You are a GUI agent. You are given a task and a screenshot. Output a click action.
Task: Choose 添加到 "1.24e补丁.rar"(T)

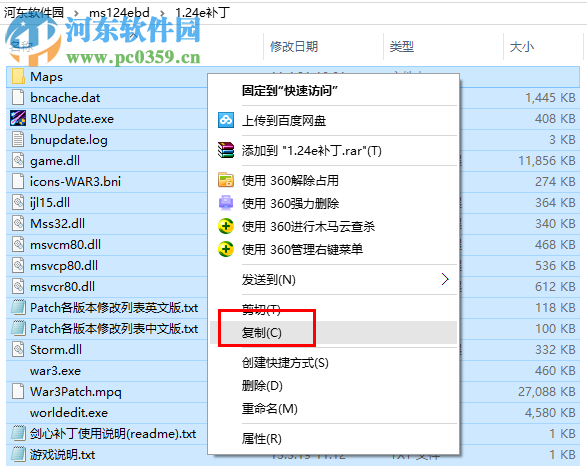pos(311,151)
